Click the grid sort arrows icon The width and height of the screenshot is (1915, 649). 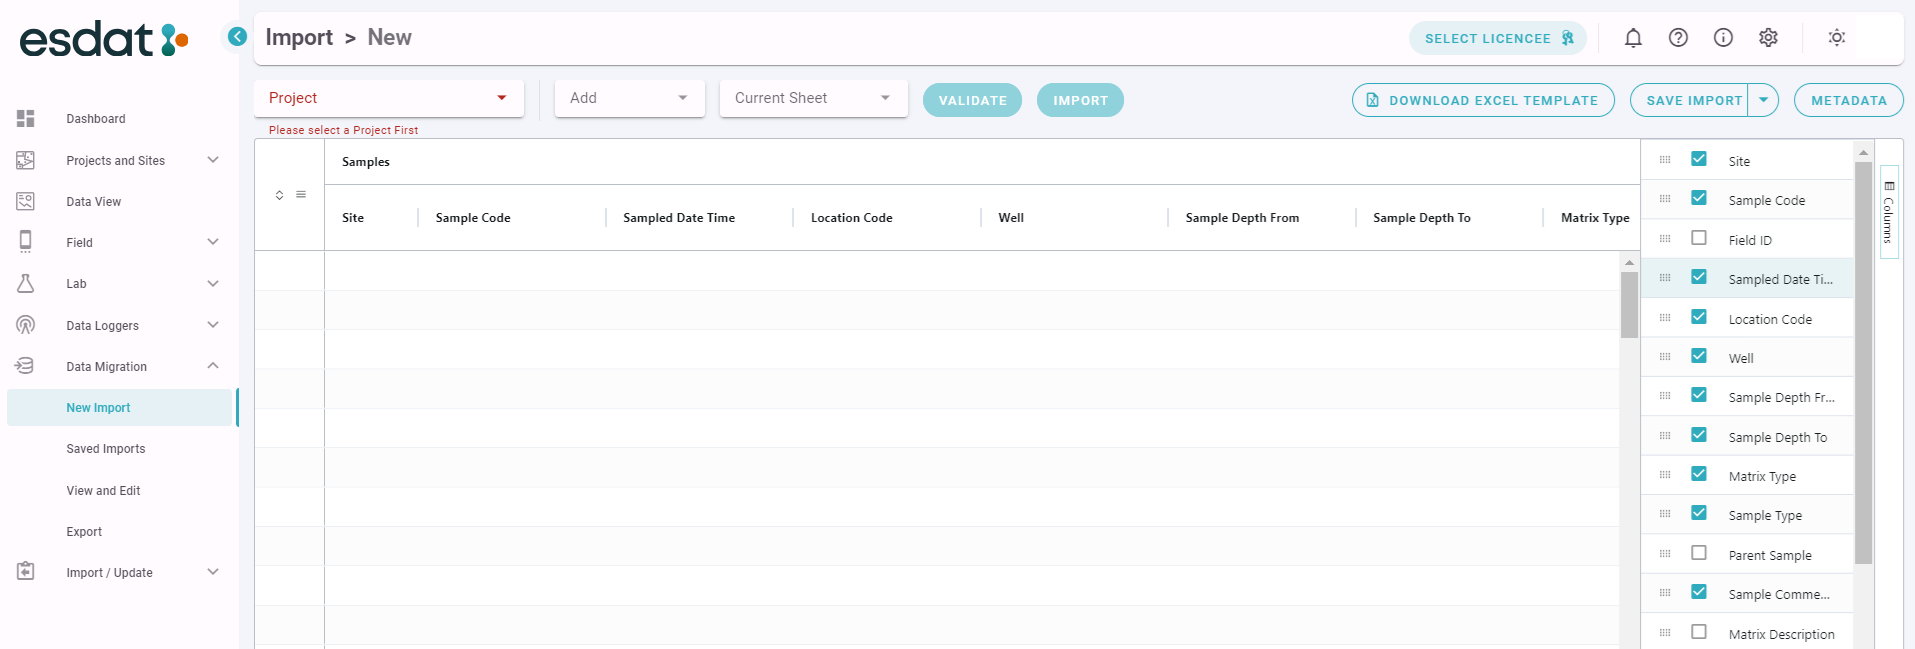(280, 195)
